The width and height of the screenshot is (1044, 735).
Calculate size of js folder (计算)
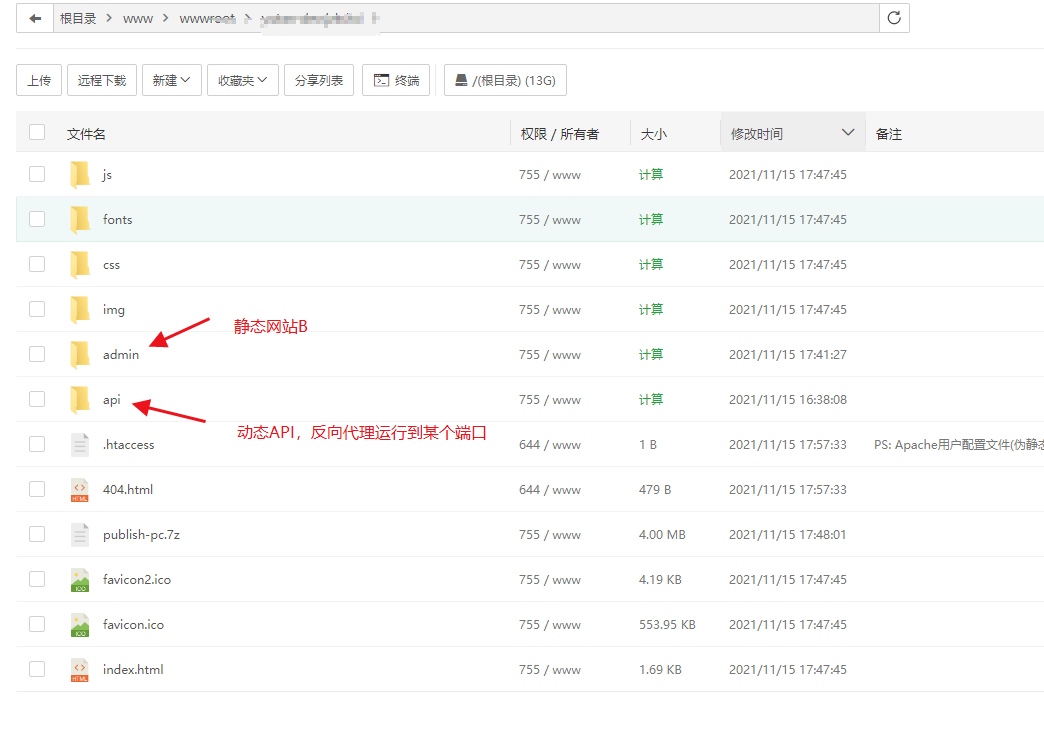(651, 174)
